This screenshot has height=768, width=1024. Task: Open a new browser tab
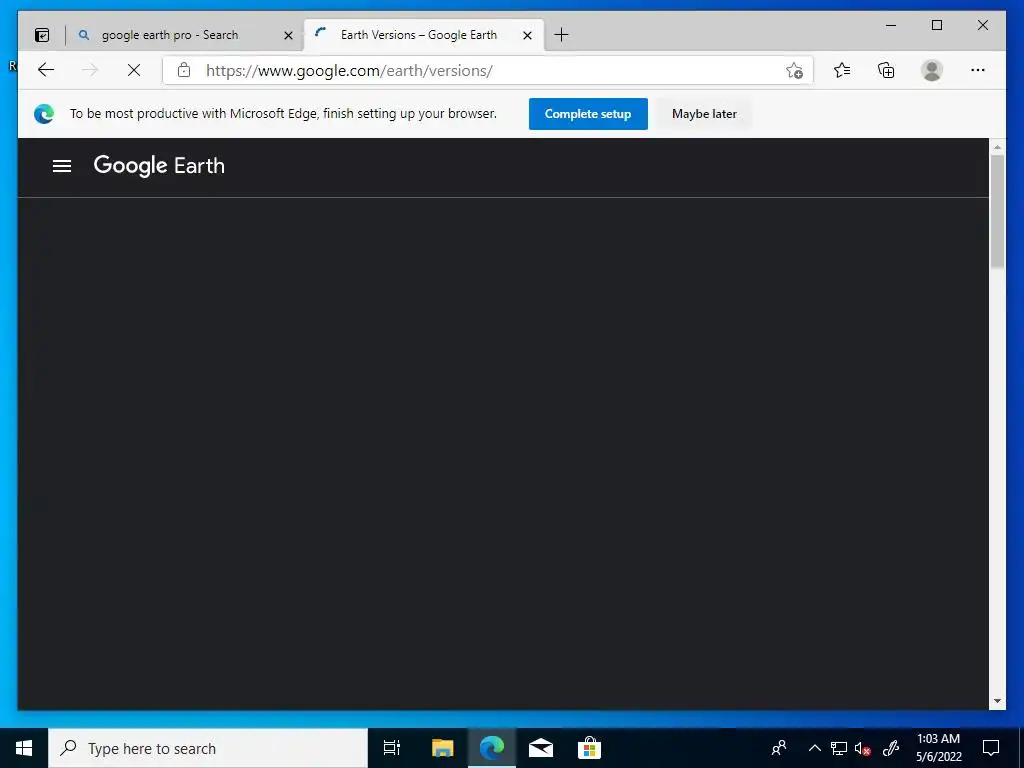561,35
